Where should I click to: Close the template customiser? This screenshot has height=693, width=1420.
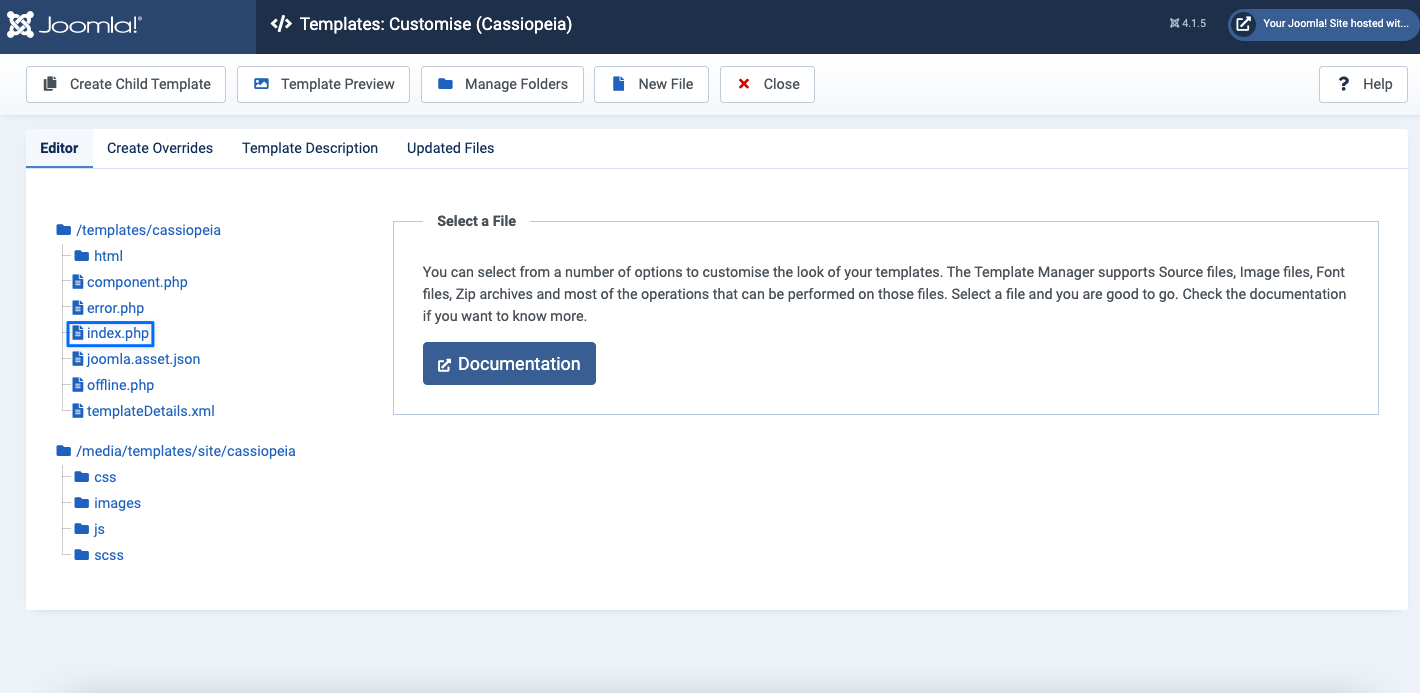767,84
